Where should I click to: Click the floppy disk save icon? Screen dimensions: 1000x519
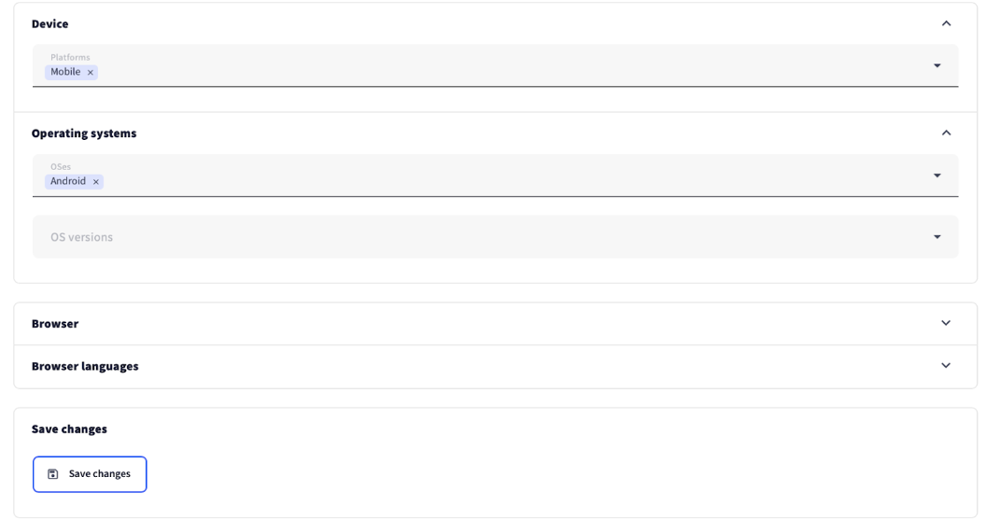pyautogui.click(x=54, y=474)
